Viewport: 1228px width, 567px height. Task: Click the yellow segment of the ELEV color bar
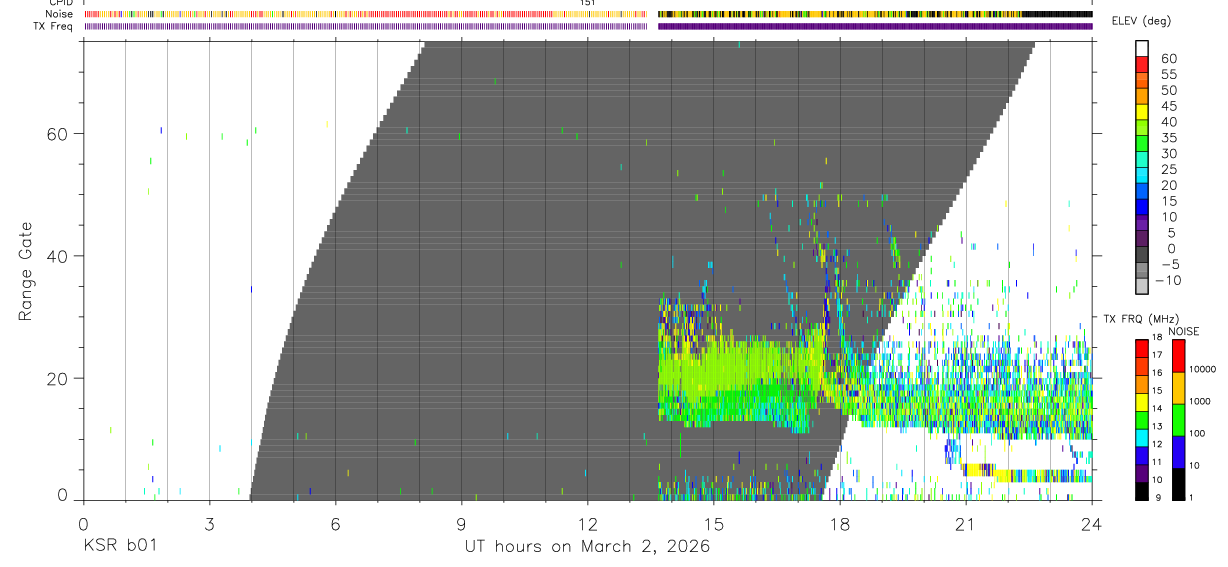pyautogui.click(x=1141, y=113)
